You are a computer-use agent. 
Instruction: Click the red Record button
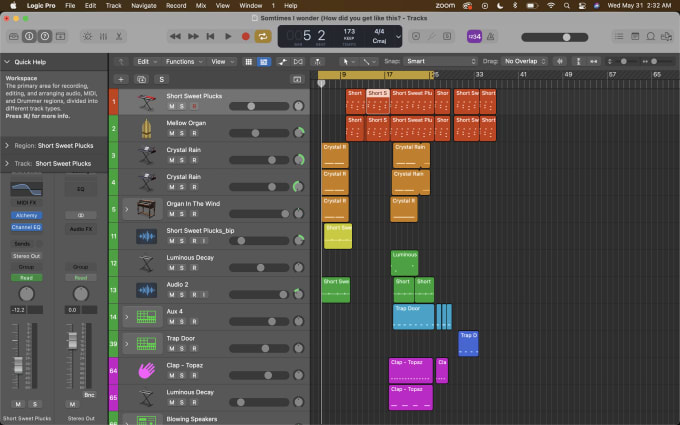click(245, 36)
